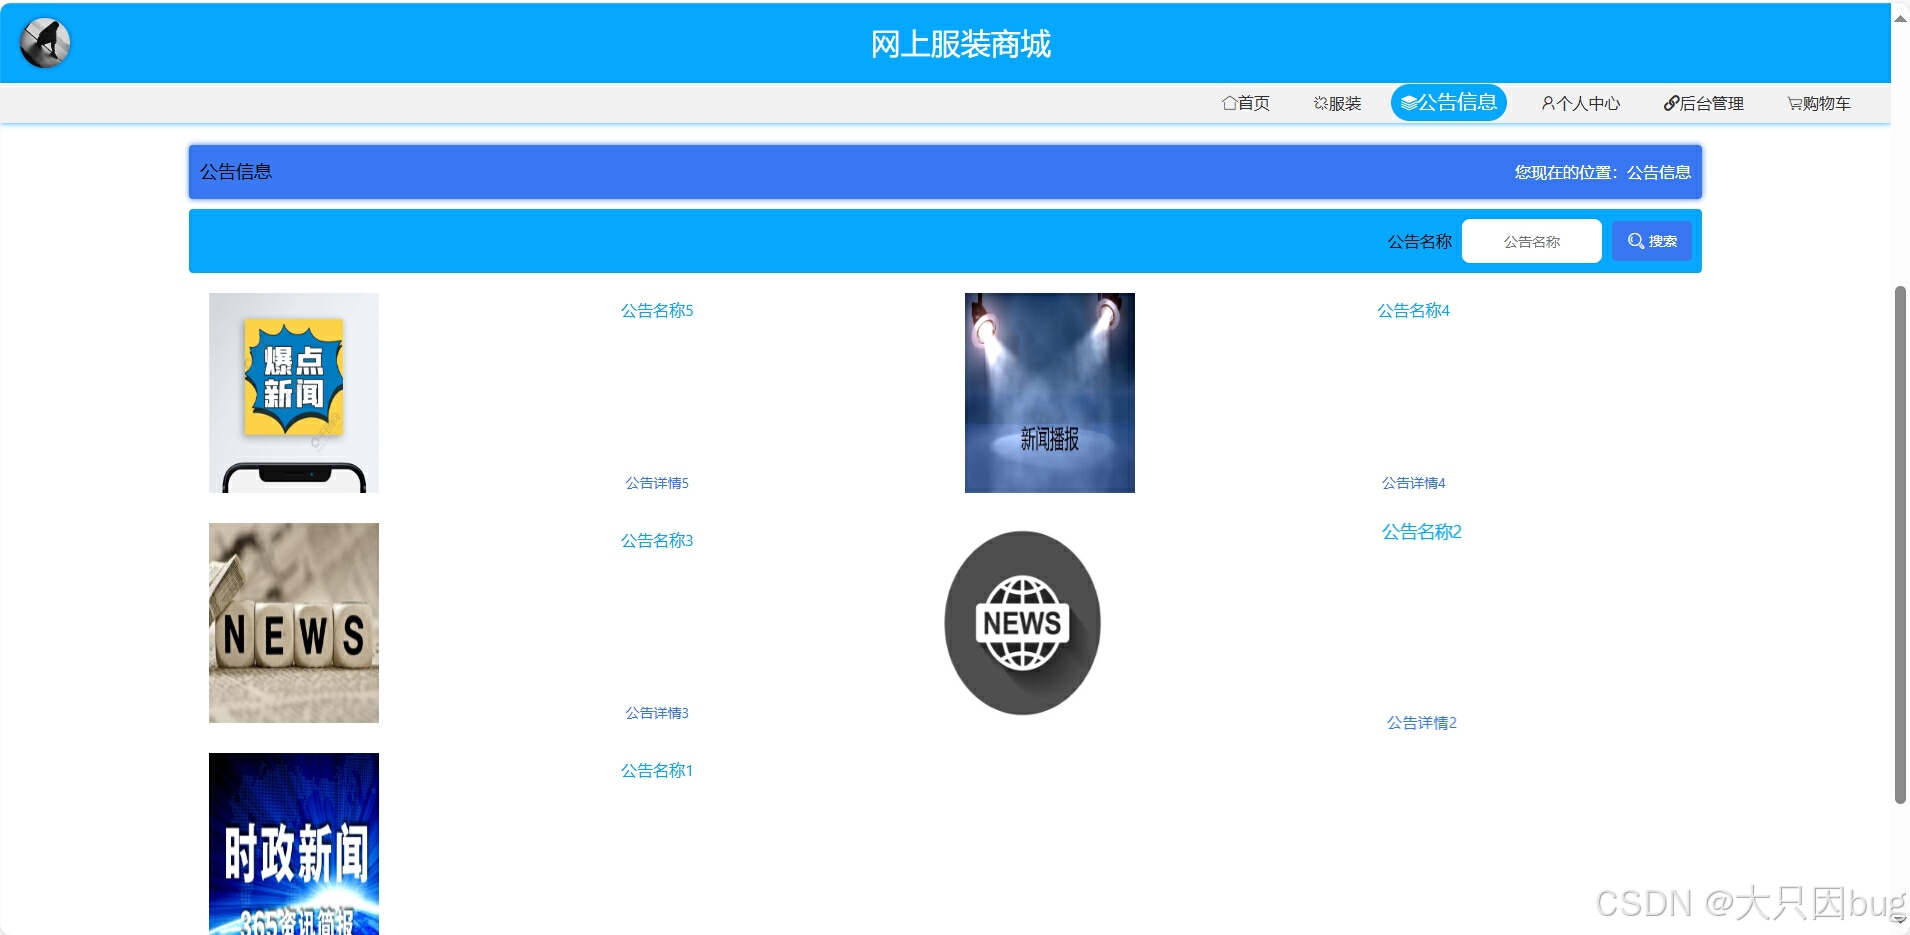The image size is (1910, 935).
Task: Click the 网上服装商城 site title
Action: [960, 44]
